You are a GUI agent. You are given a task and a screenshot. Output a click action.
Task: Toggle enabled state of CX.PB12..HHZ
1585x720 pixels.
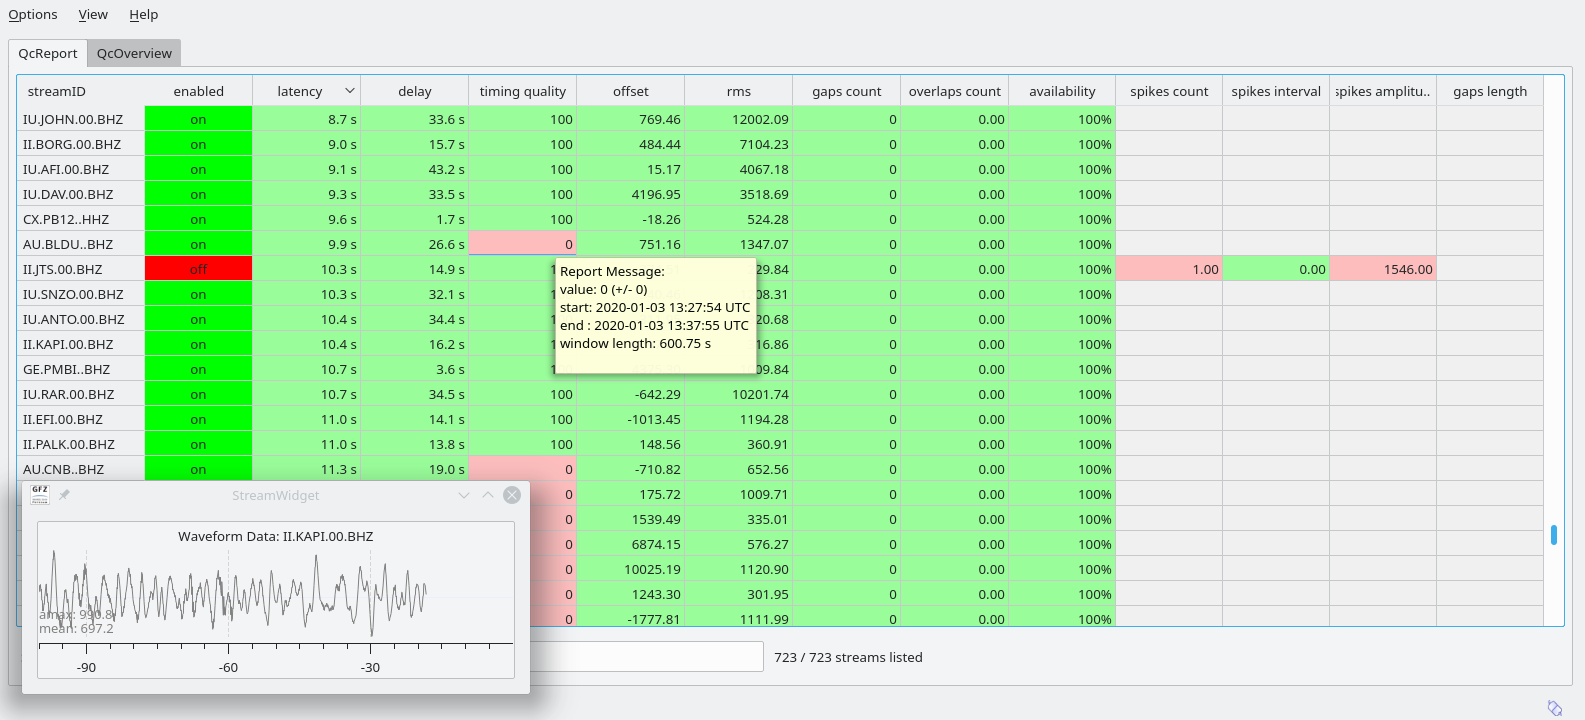(198, 219)
